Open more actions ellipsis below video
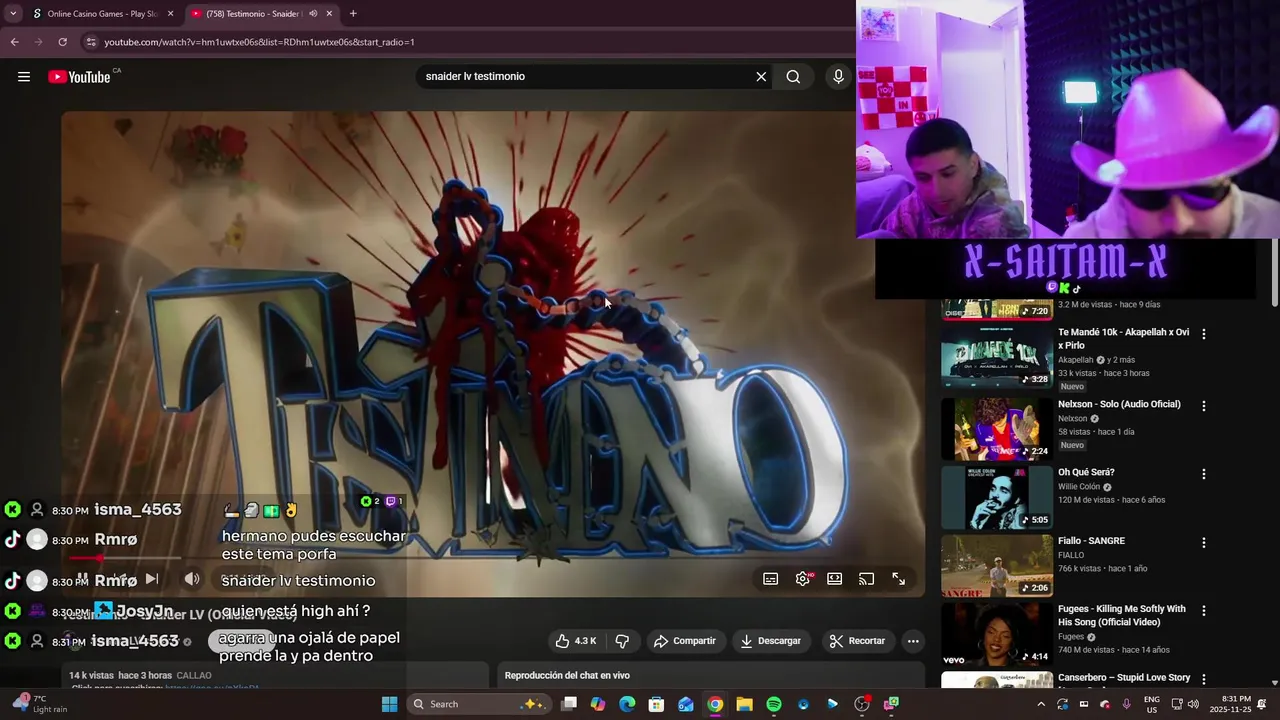The height and width of the screenshot is (720, 1280). pos(913,641)
